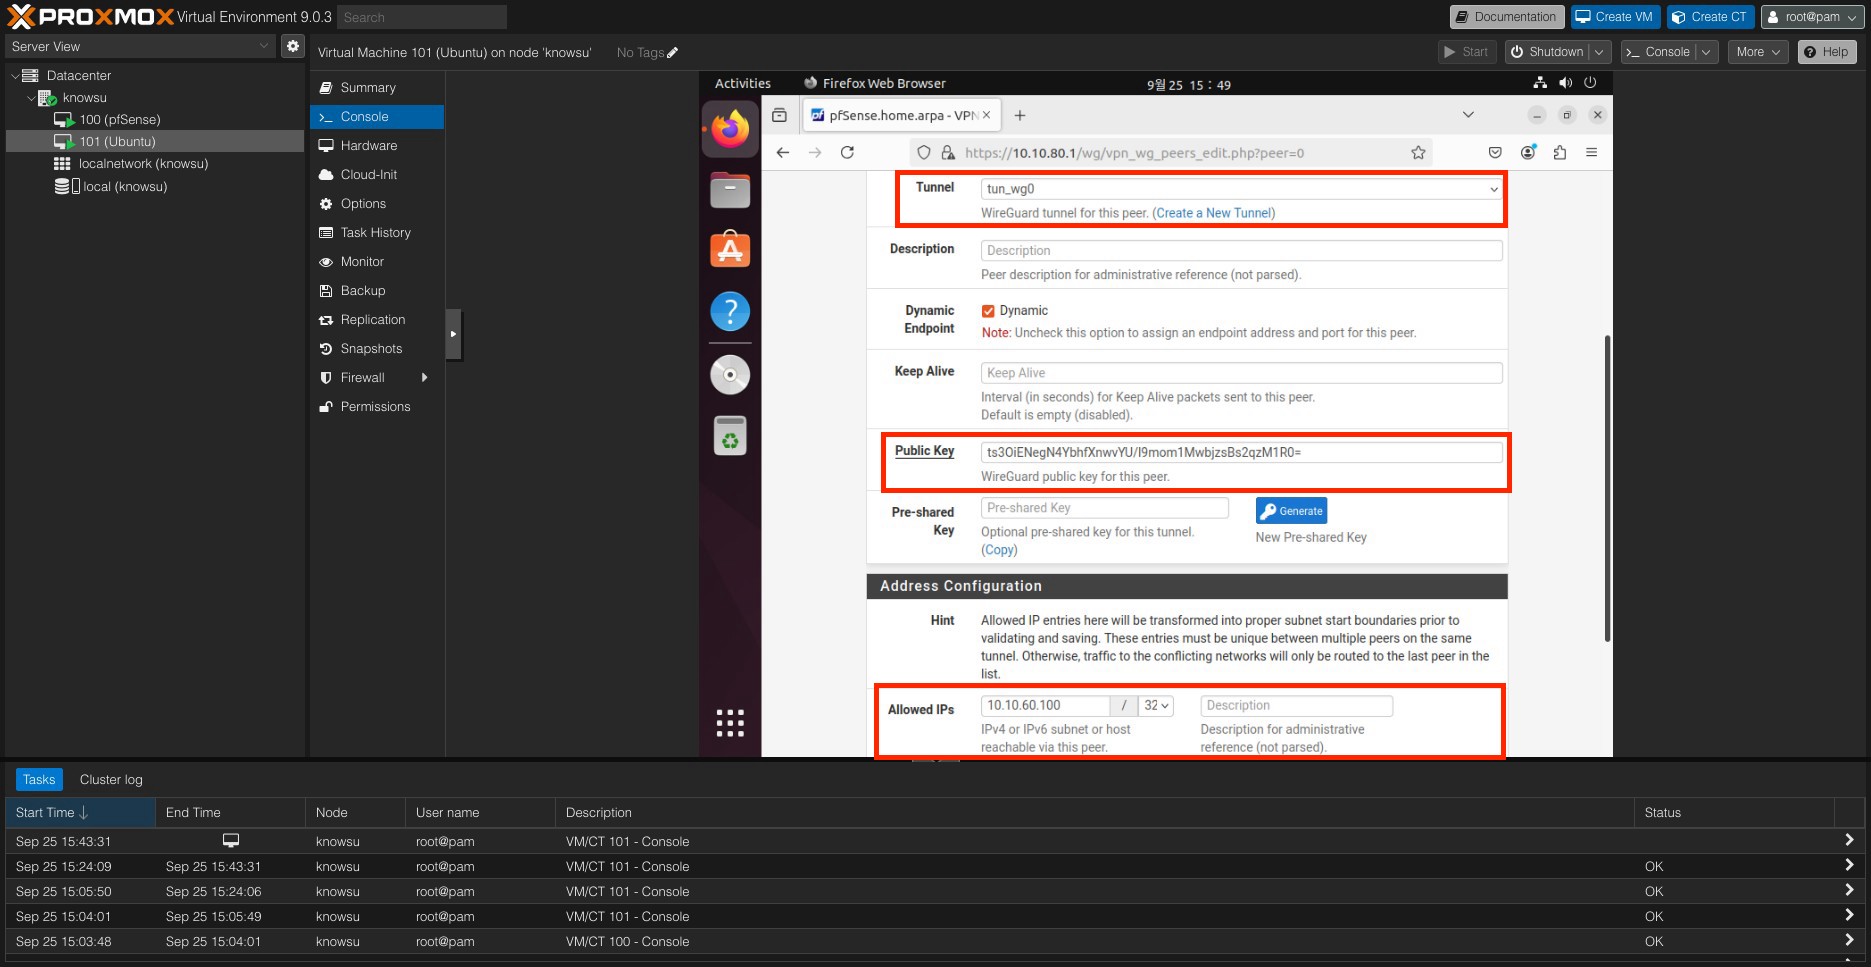Image resolution: width=1871 pixels, height=967 pixels.
Task: Click the site security shield icon
Action: click(924, 153)
